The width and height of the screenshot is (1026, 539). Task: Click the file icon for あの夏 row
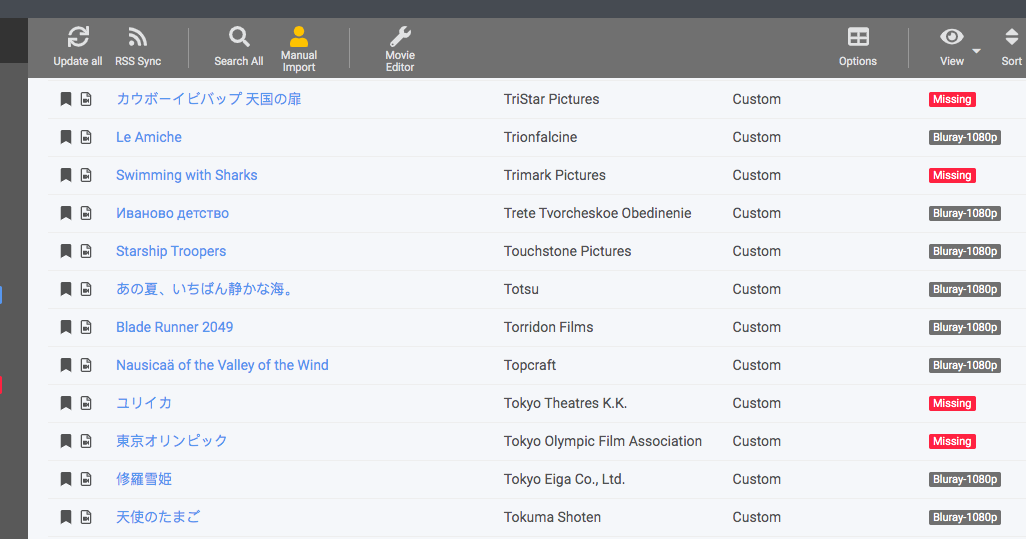pyautogui.click(x=86, y=289)
